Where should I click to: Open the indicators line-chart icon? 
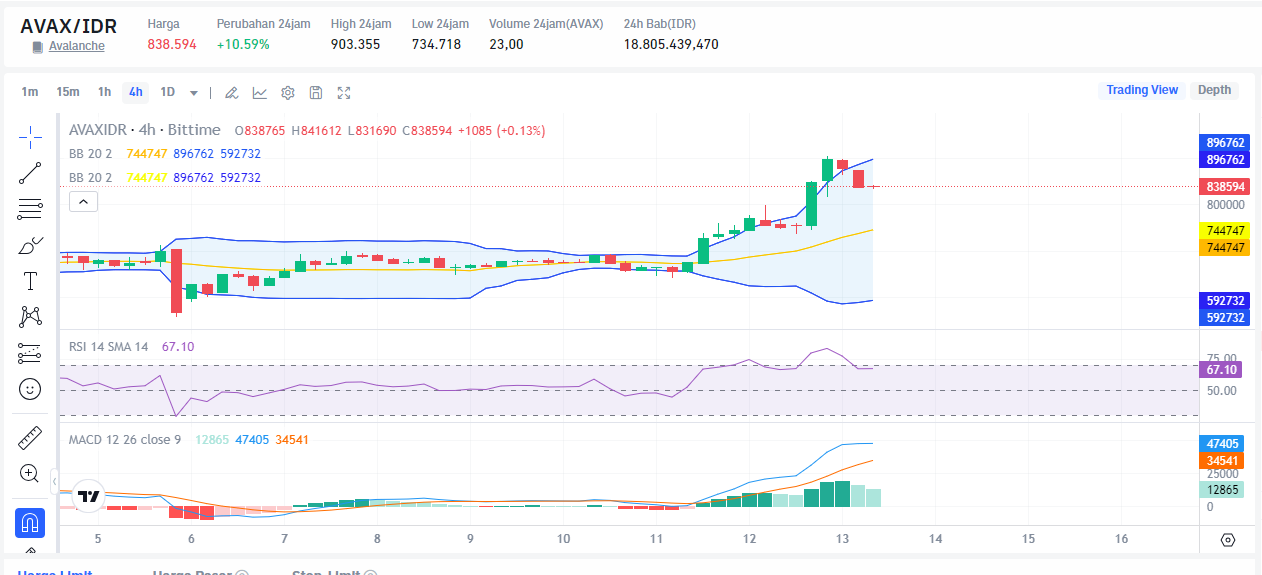pyautogui.click(x=259, y=93)
